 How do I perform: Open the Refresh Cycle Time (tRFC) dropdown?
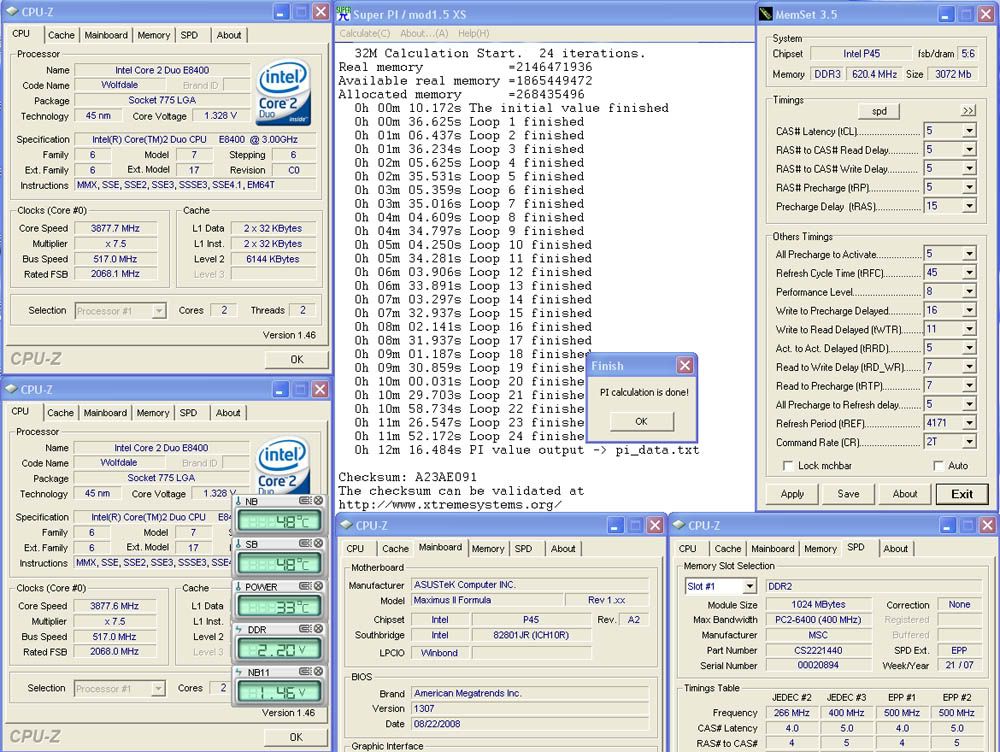pos(969,272)
